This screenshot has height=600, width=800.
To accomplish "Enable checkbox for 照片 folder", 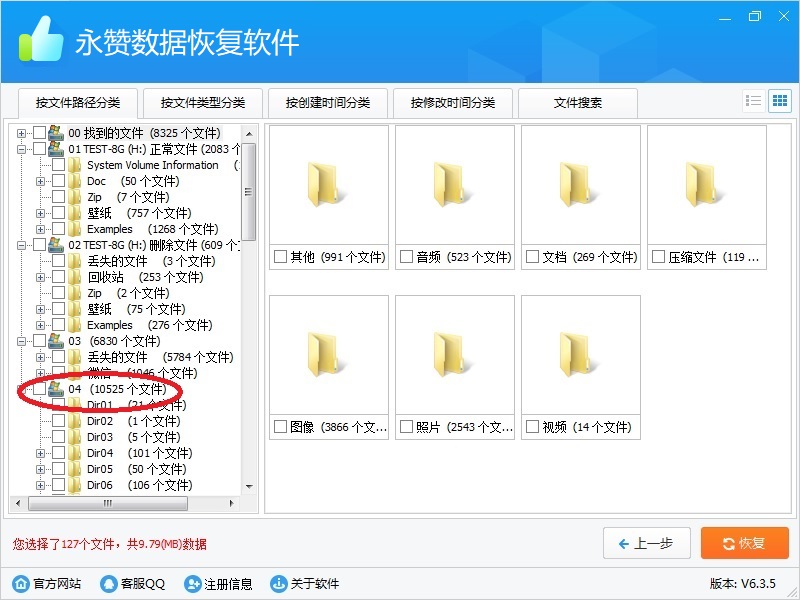I will (x=406, y=427).
